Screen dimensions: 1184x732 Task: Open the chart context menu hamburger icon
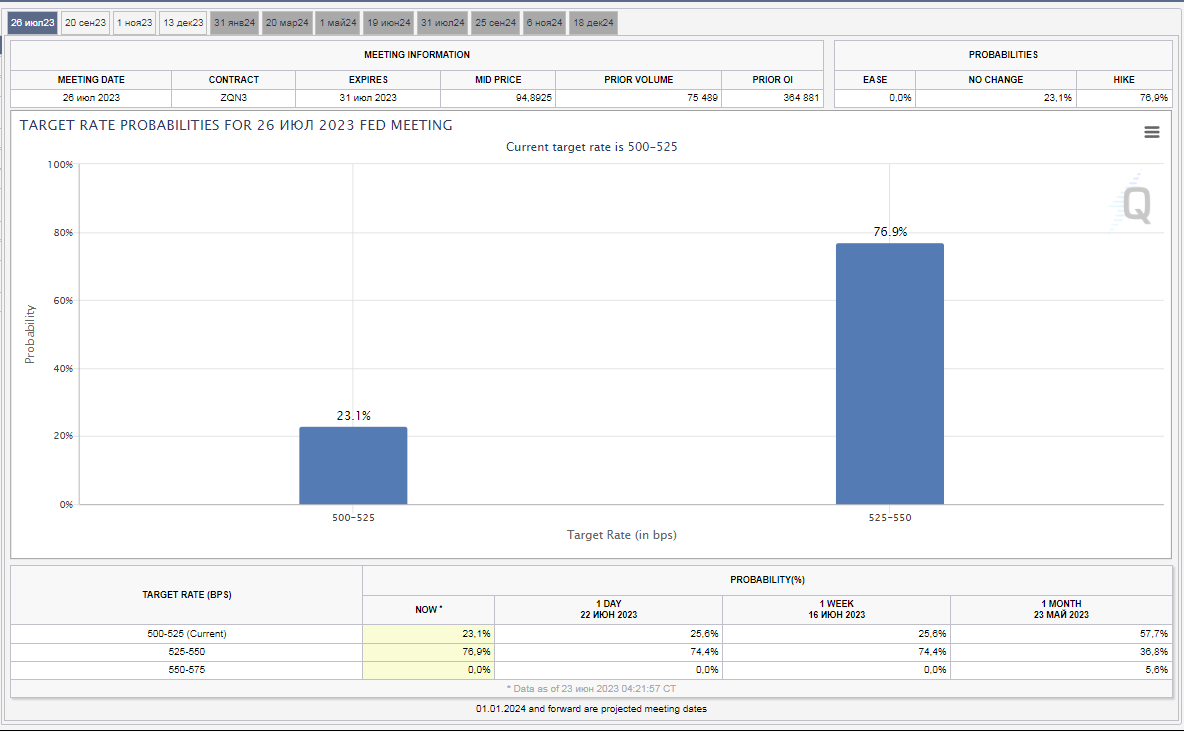1152,132
